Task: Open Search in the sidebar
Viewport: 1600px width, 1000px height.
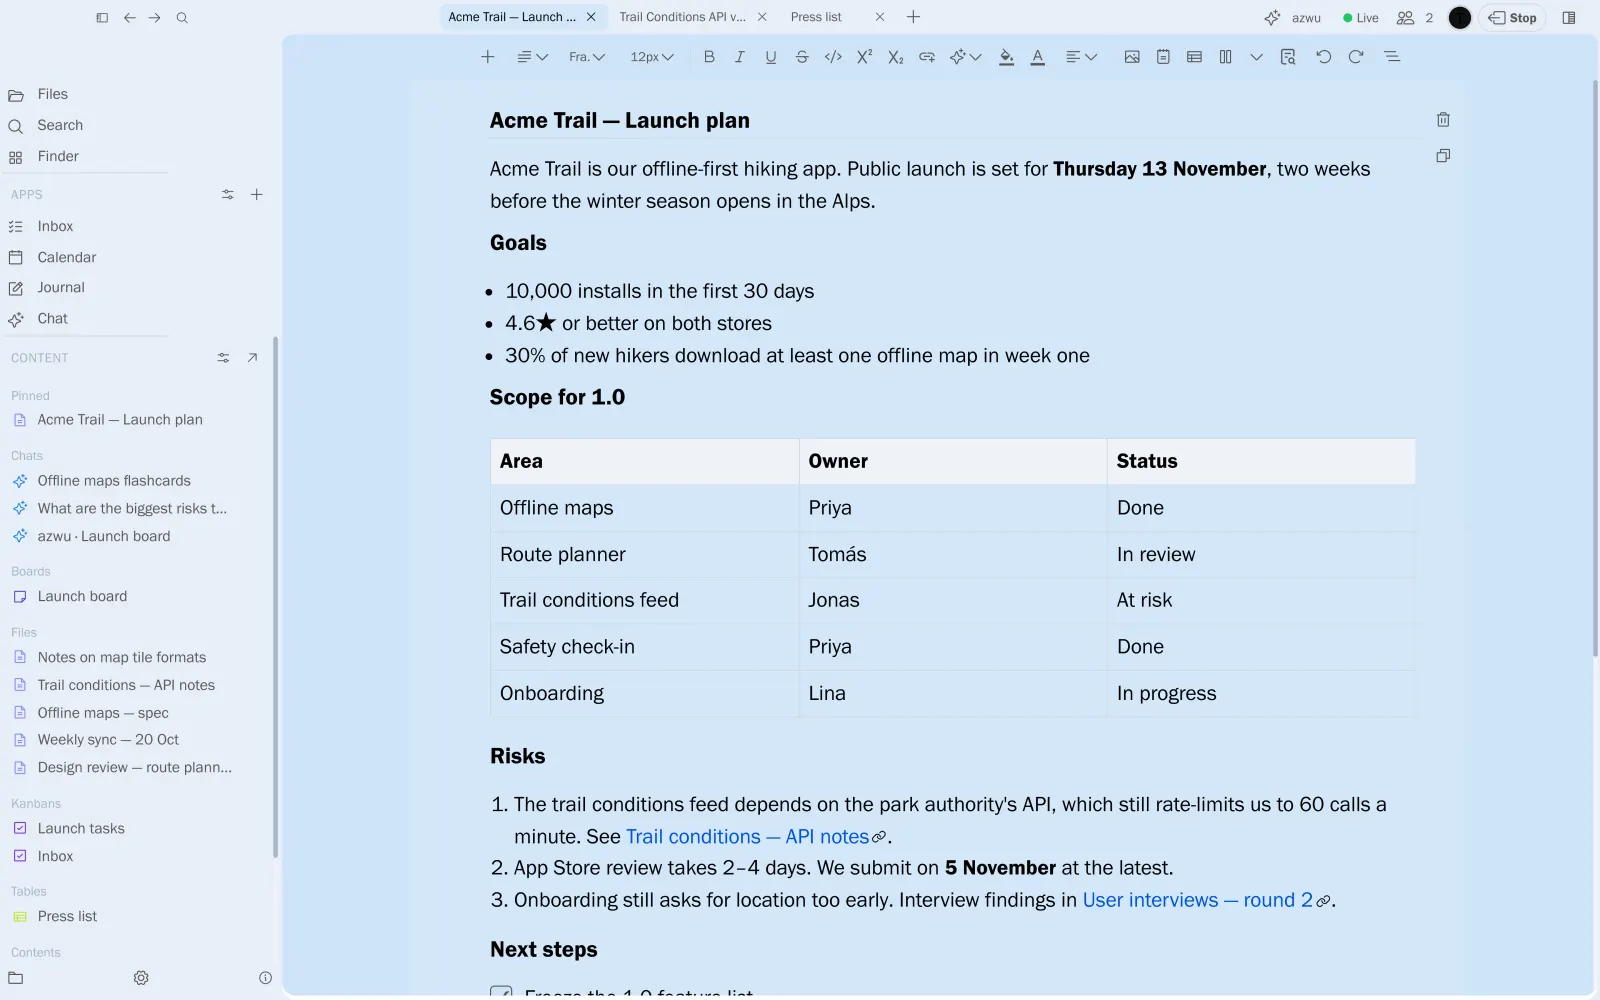Action: (x=60, y=126)
